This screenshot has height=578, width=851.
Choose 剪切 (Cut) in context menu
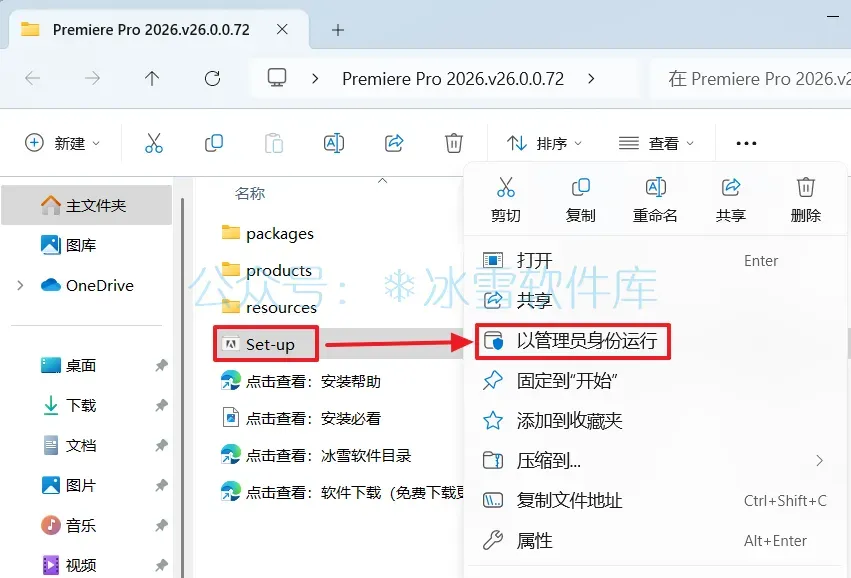click(x=506, y=200)
